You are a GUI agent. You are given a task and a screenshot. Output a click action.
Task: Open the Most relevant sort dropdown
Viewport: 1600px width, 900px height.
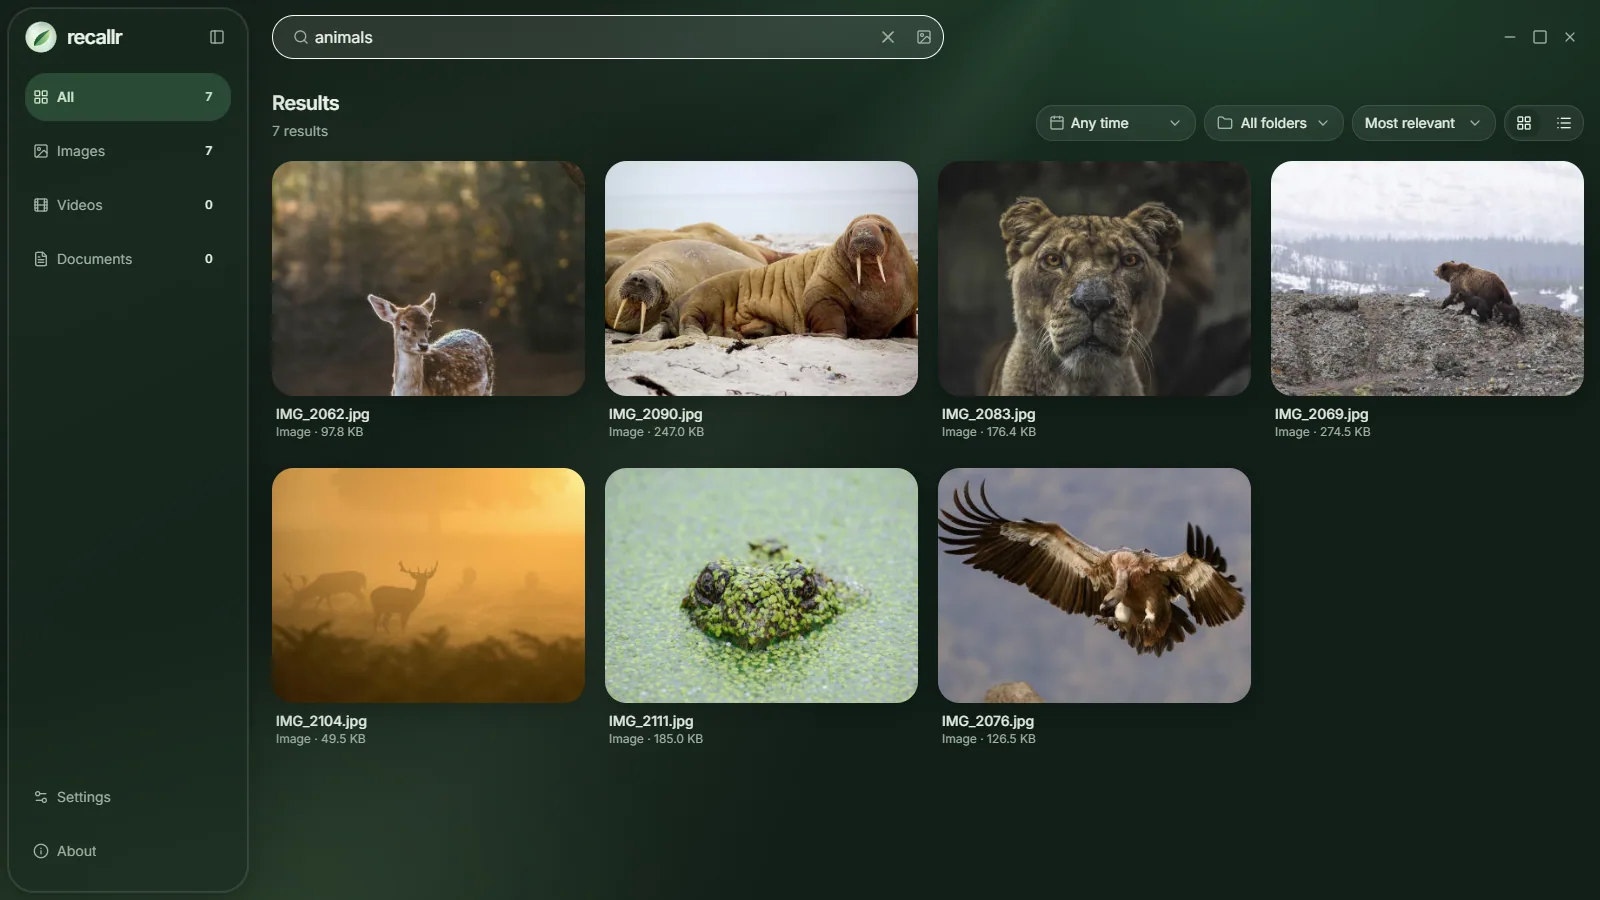[x=1424, y=123]
